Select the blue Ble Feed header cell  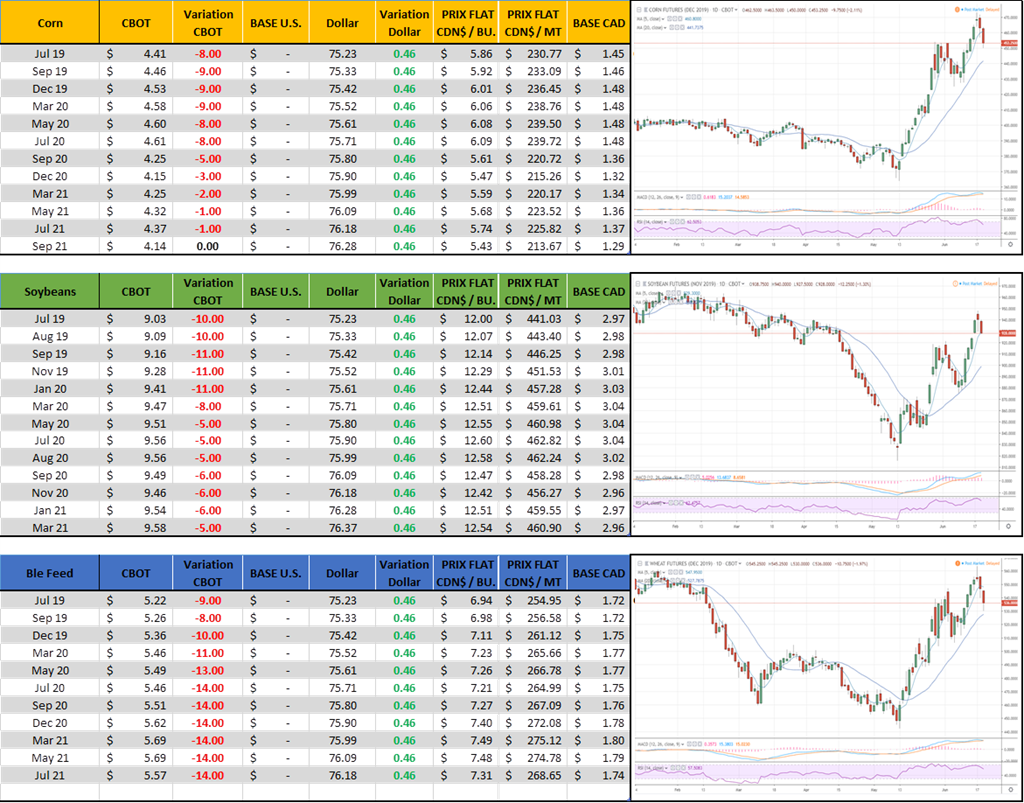(50, 573)
